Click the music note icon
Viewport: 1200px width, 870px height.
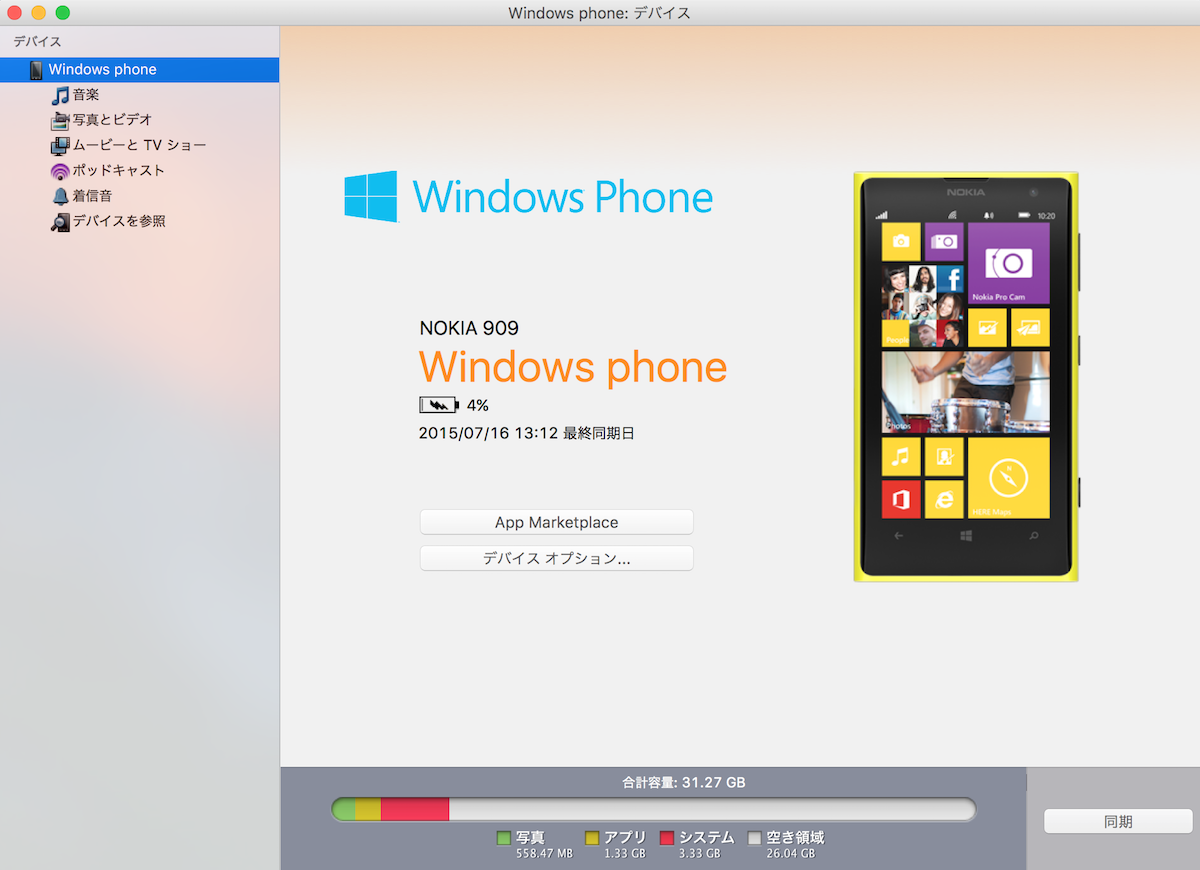point(60,95)
